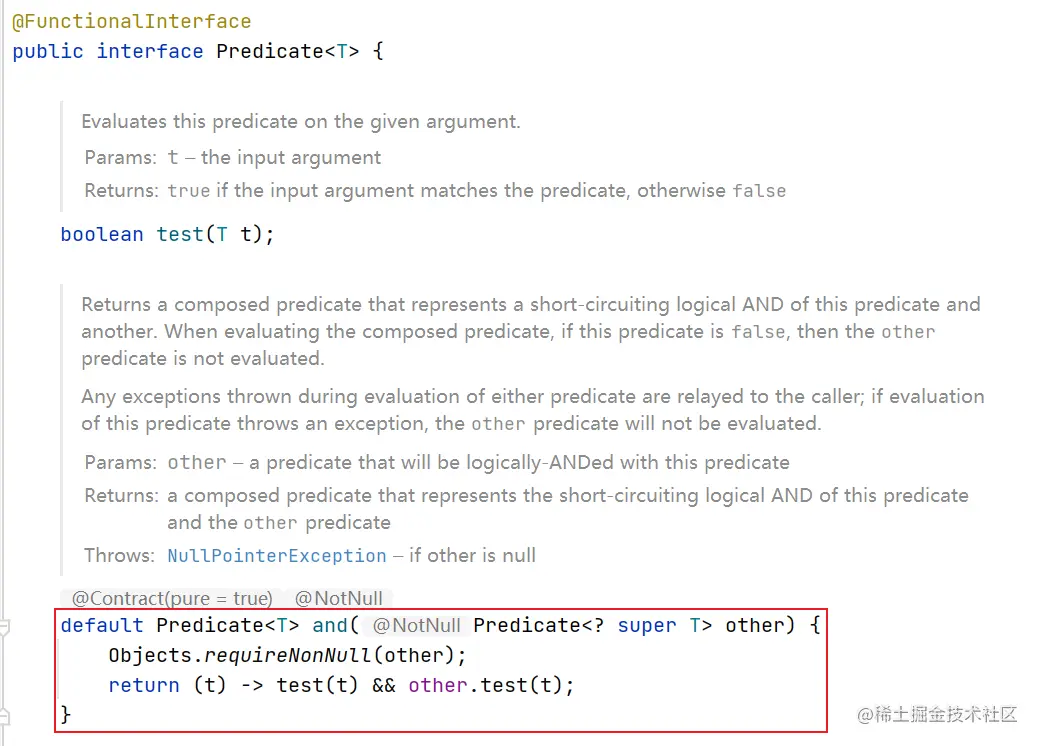
Task: Click the NullPointerException link in Throws
Action: click(x=276, y=555)
